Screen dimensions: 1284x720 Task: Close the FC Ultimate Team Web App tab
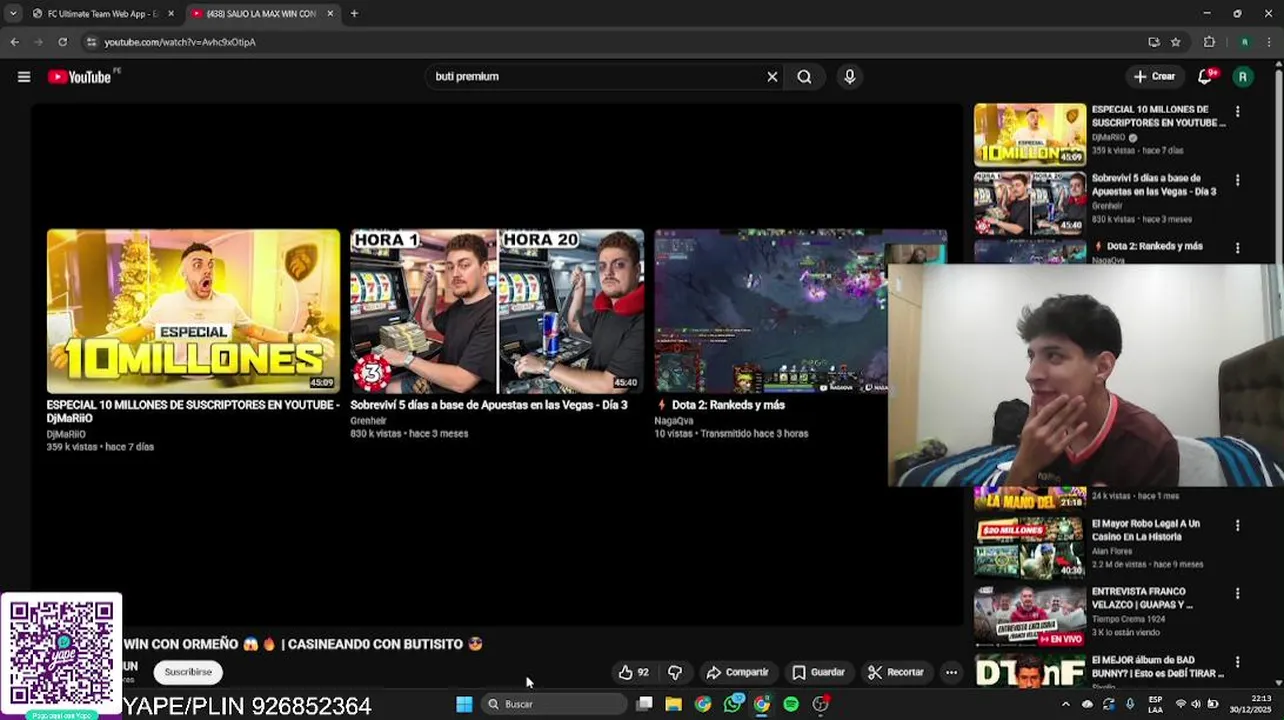pos(171,14)
